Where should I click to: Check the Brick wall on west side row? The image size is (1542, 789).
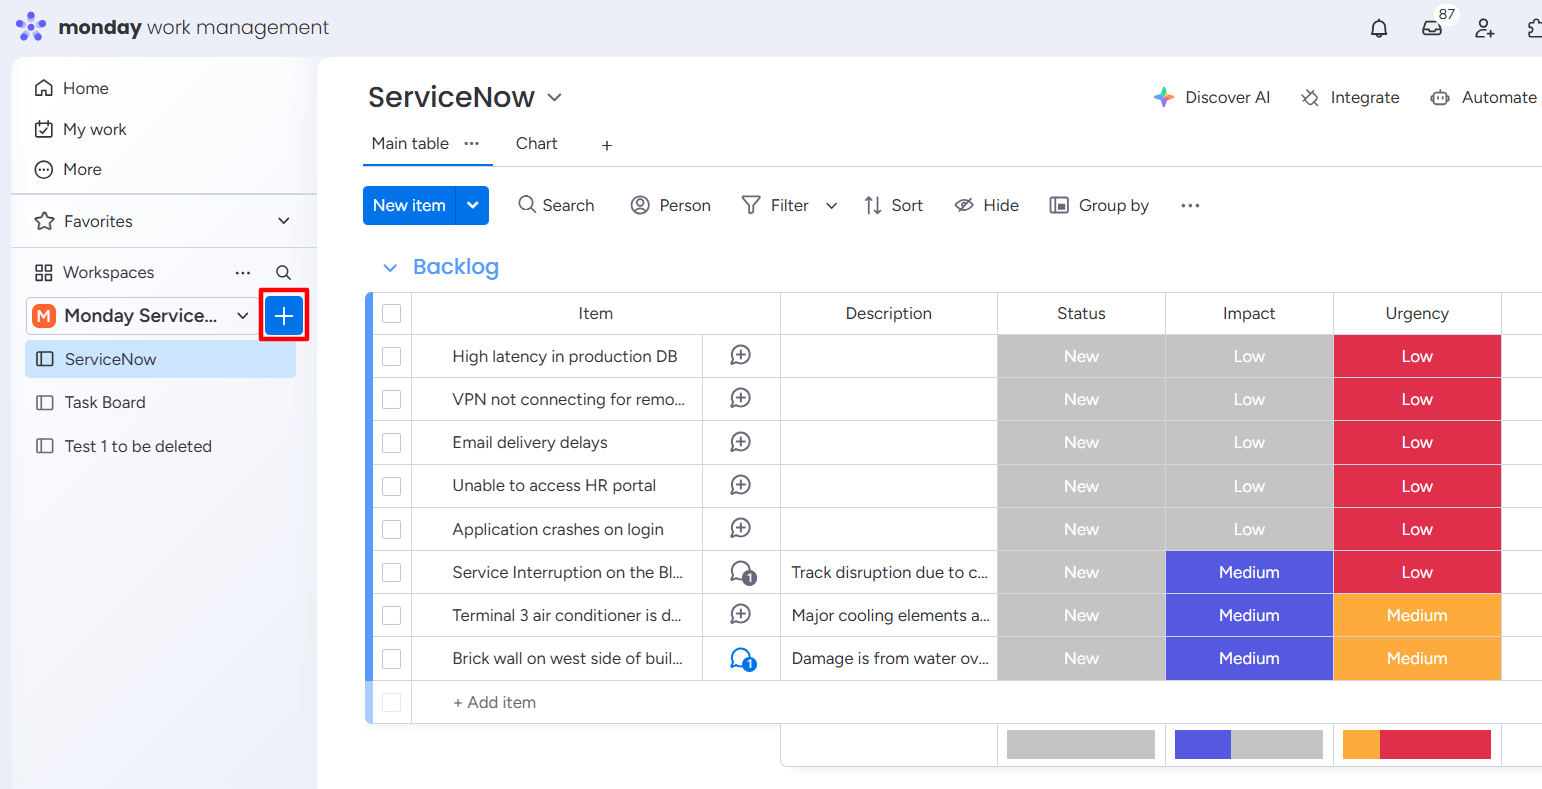[392, 658]
